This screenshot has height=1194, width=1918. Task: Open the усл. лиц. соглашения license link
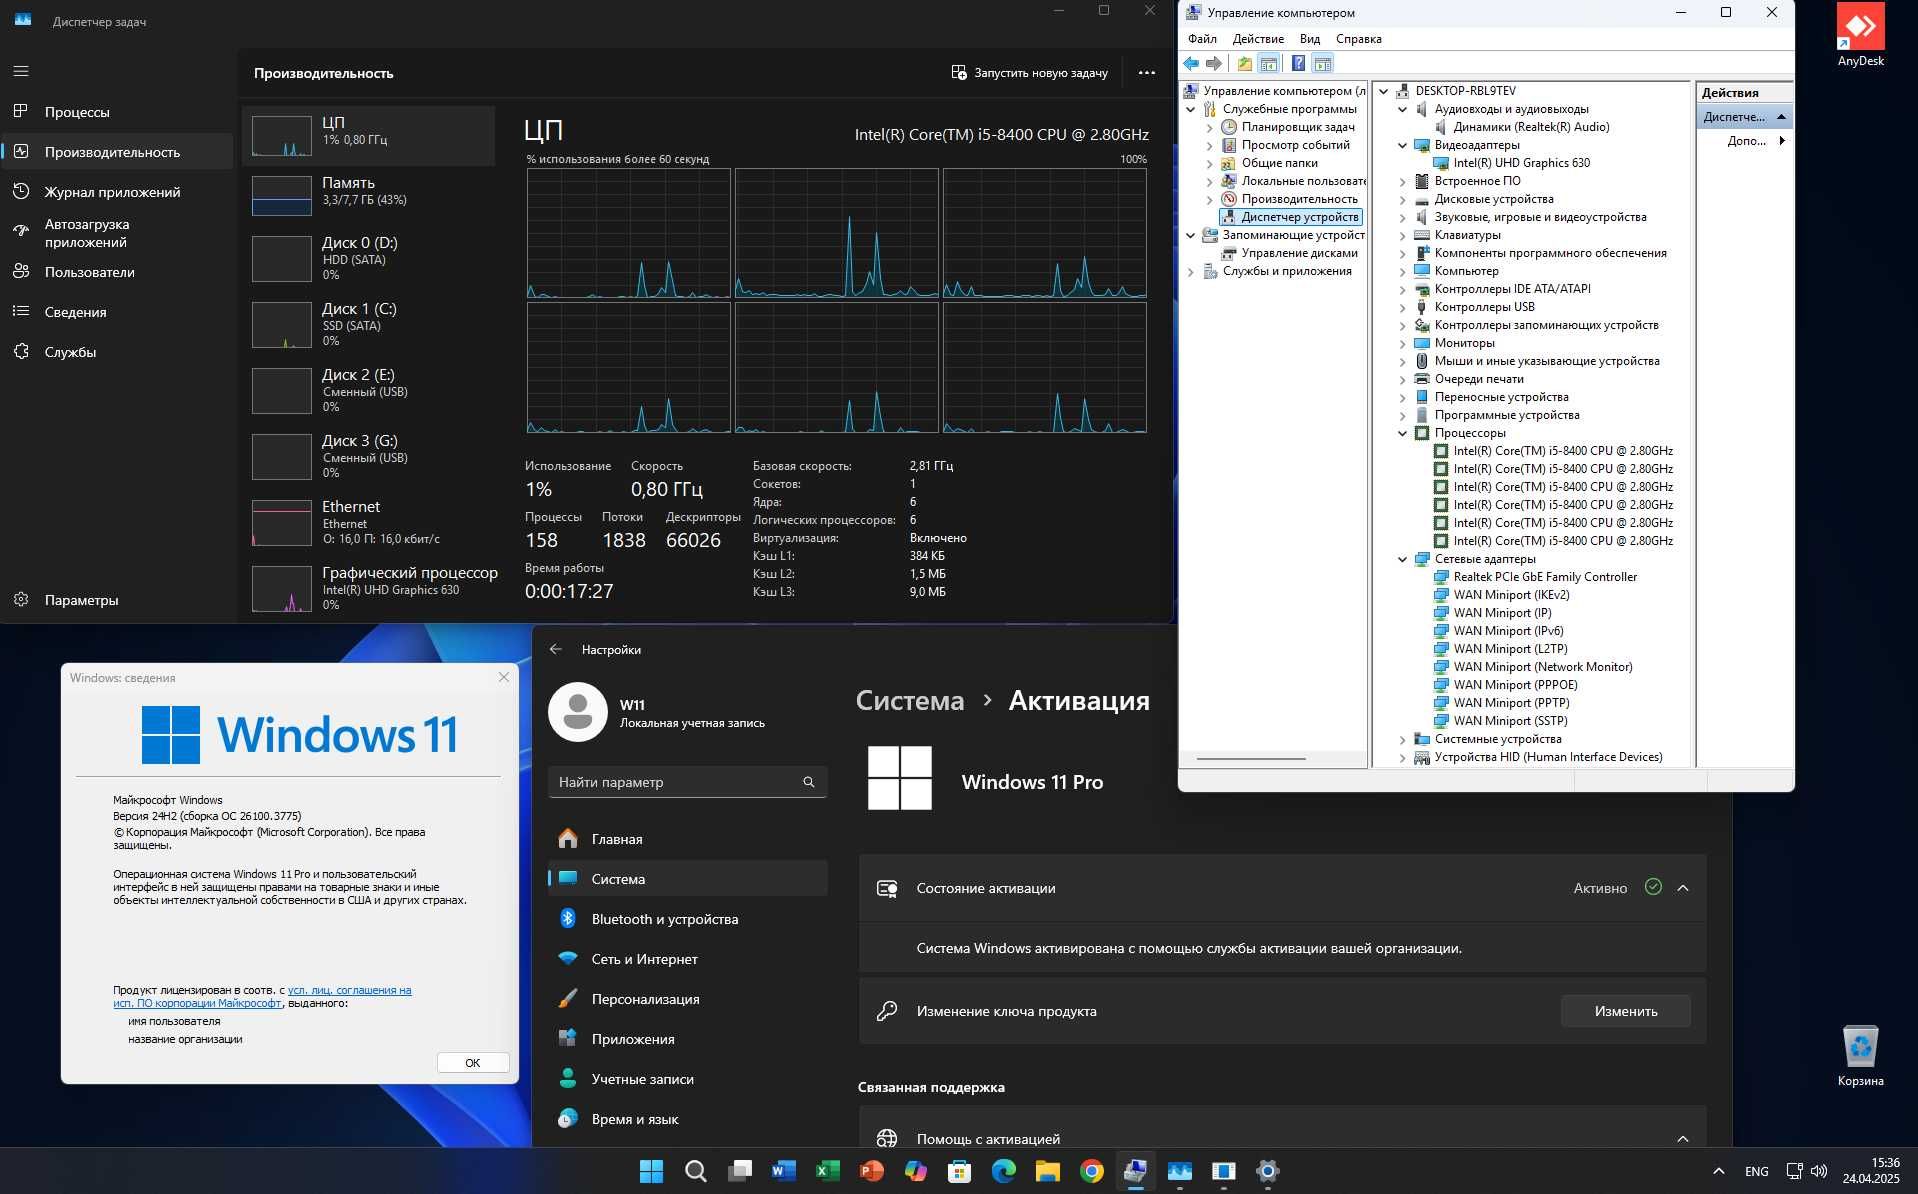pos(349,990)
